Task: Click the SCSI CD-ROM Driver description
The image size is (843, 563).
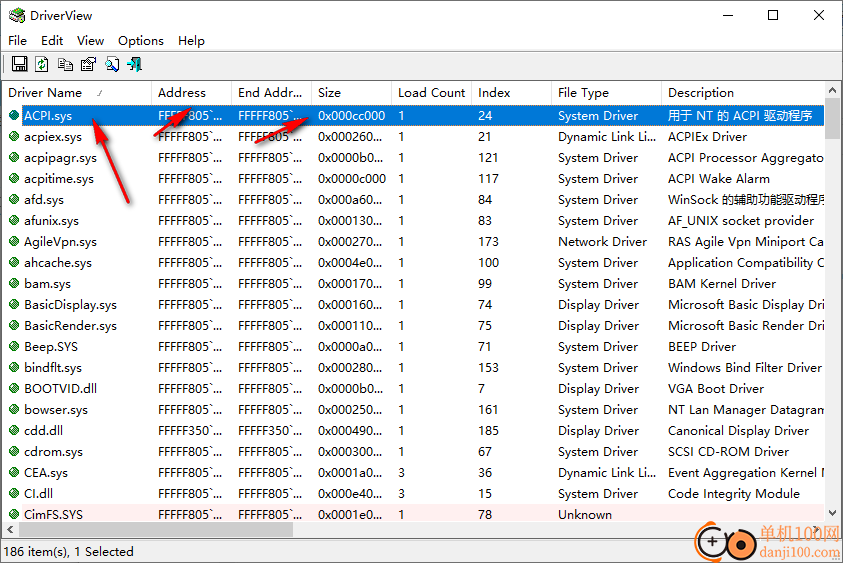Action: 728,452
